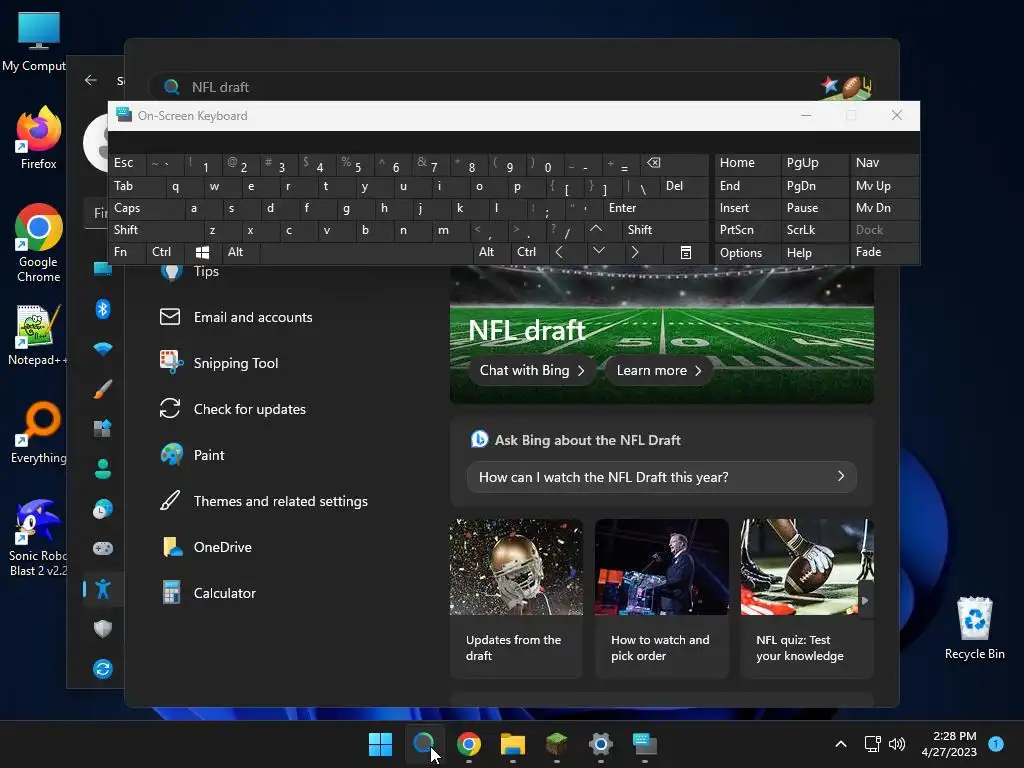
Task: Open Google Chrome from taskbar
Action: tap(469, 744)
